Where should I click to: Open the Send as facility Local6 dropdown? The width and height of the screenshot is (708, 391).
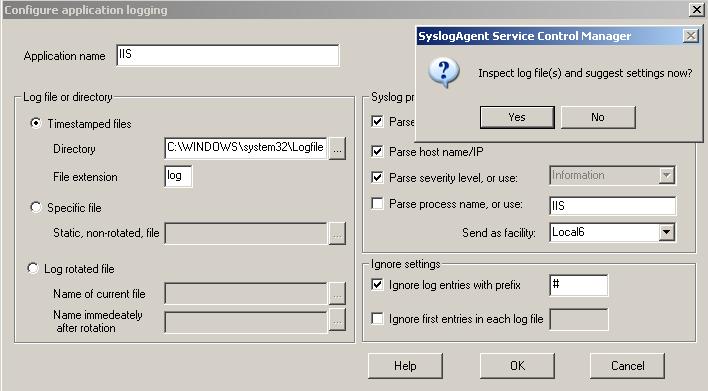(x=666, y=233)
